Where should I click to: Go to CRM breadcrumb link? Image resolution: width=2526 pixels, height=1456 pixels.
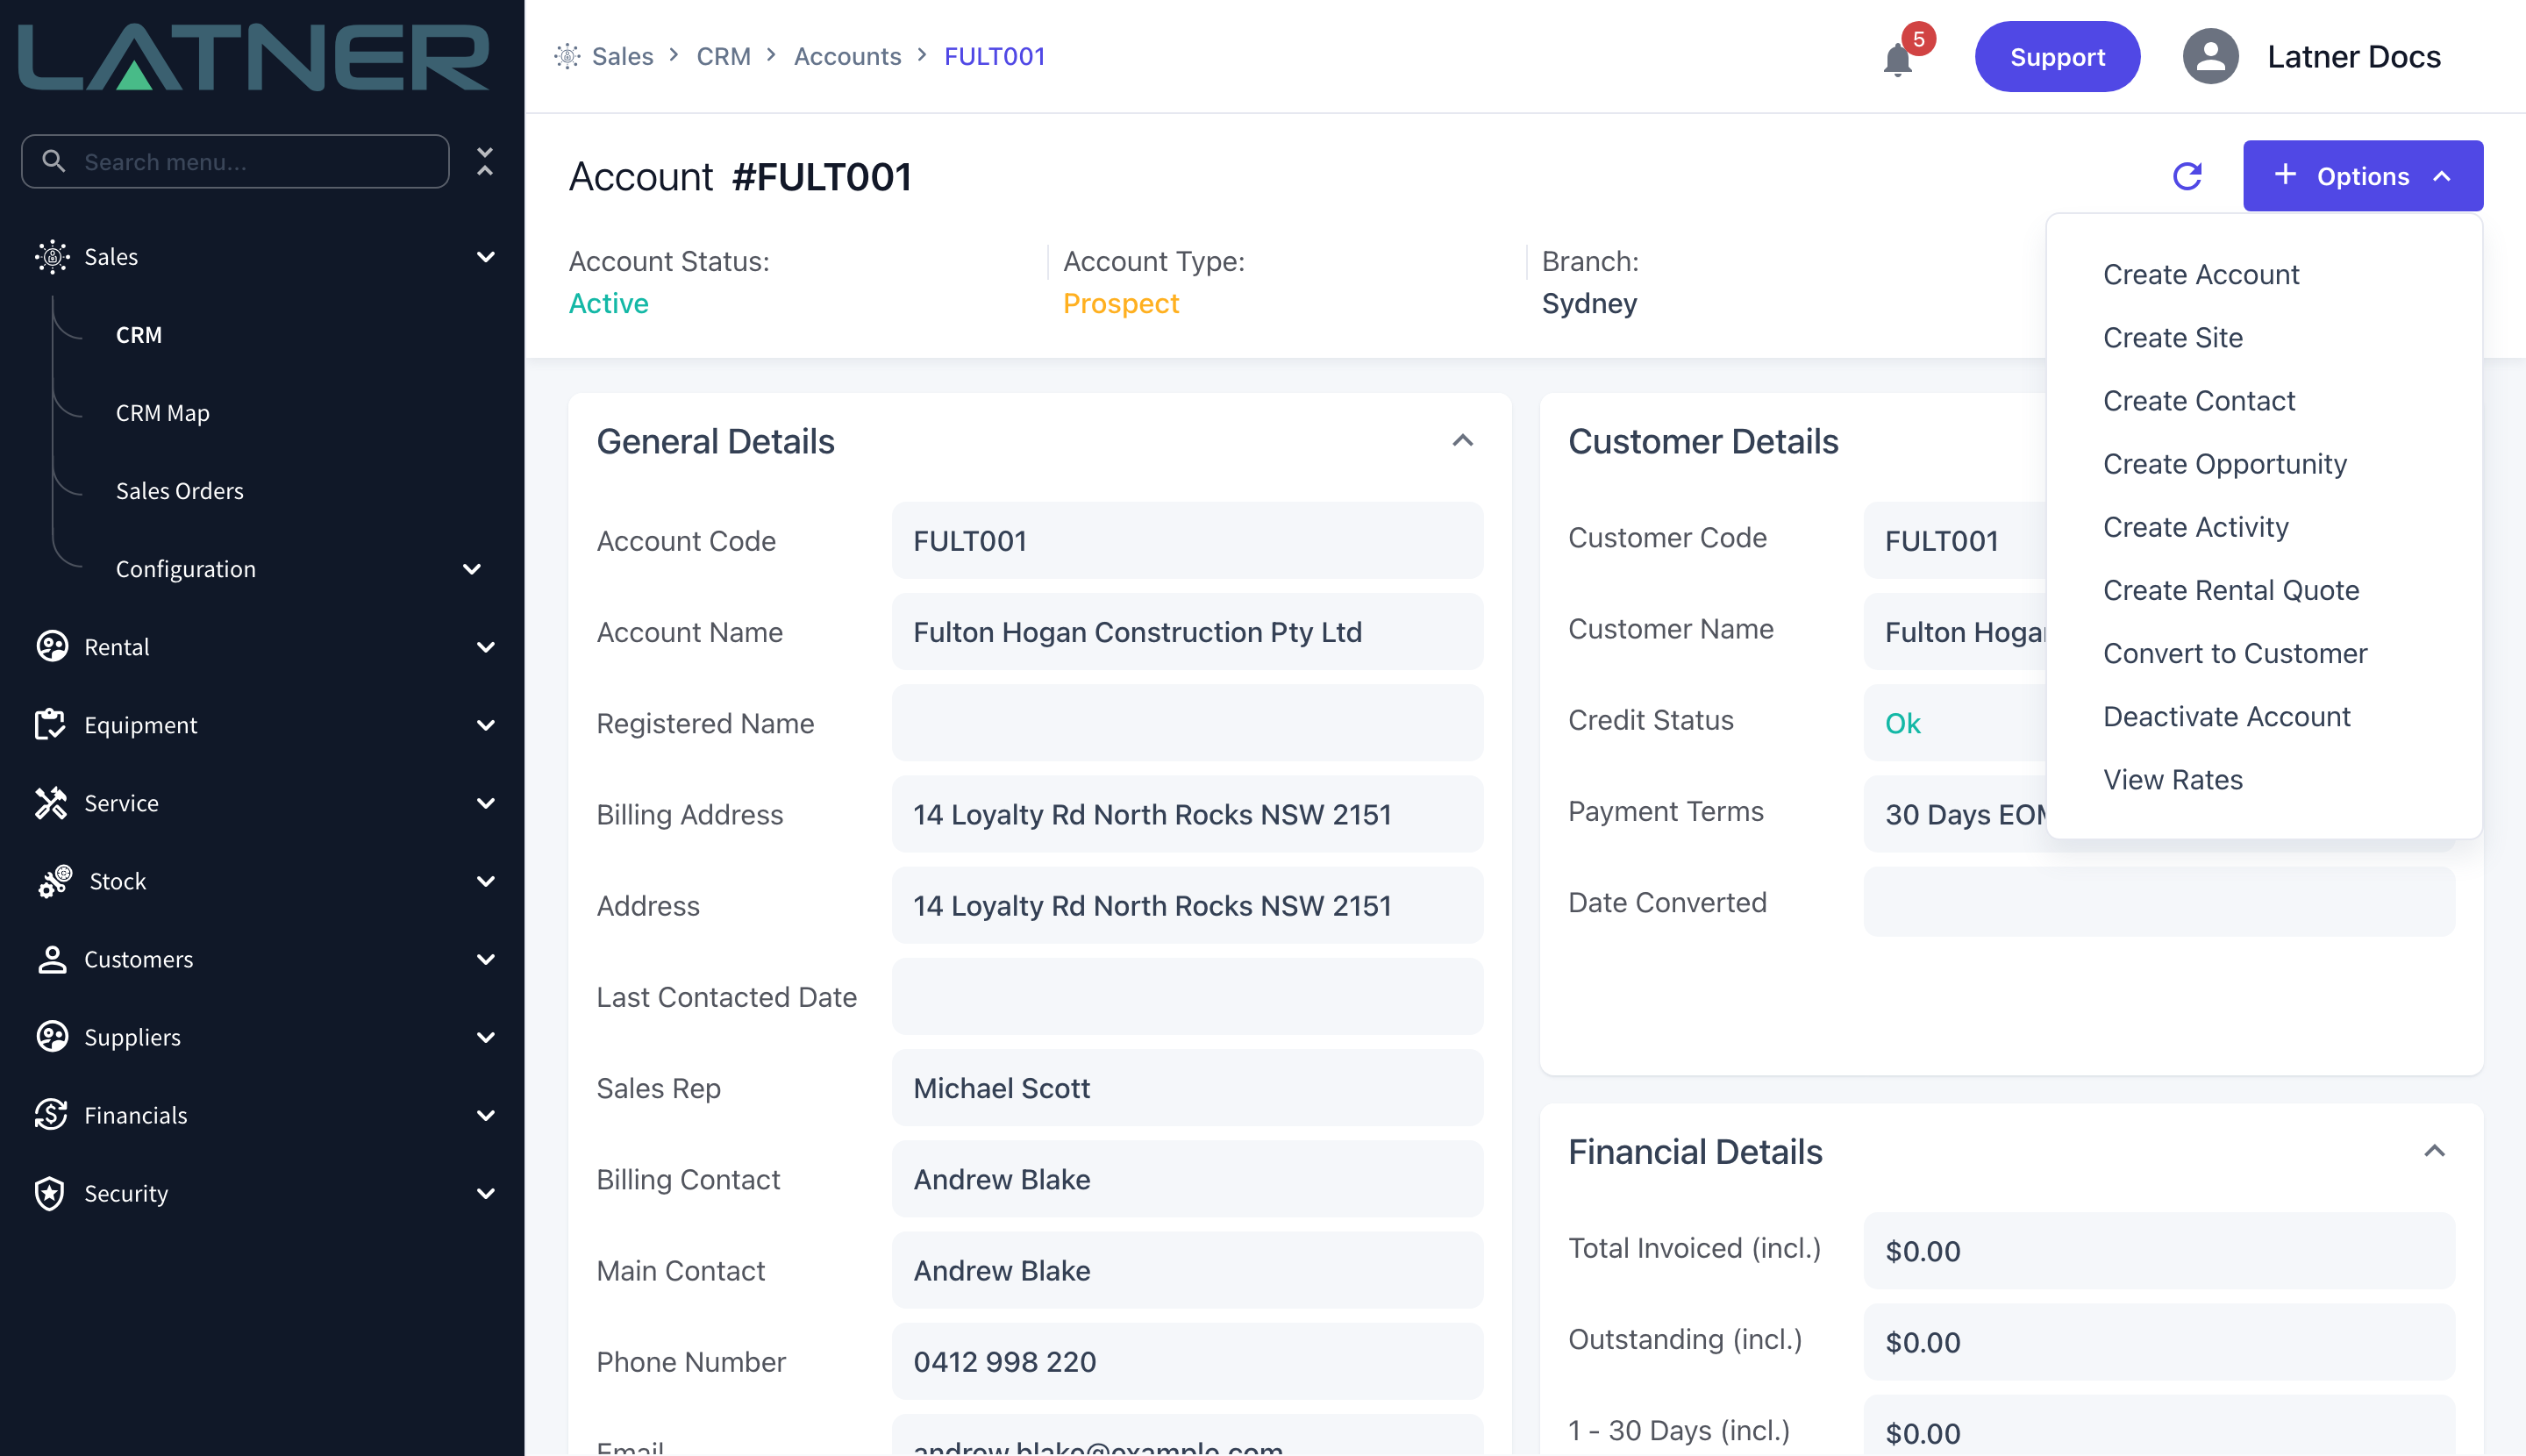723,56
